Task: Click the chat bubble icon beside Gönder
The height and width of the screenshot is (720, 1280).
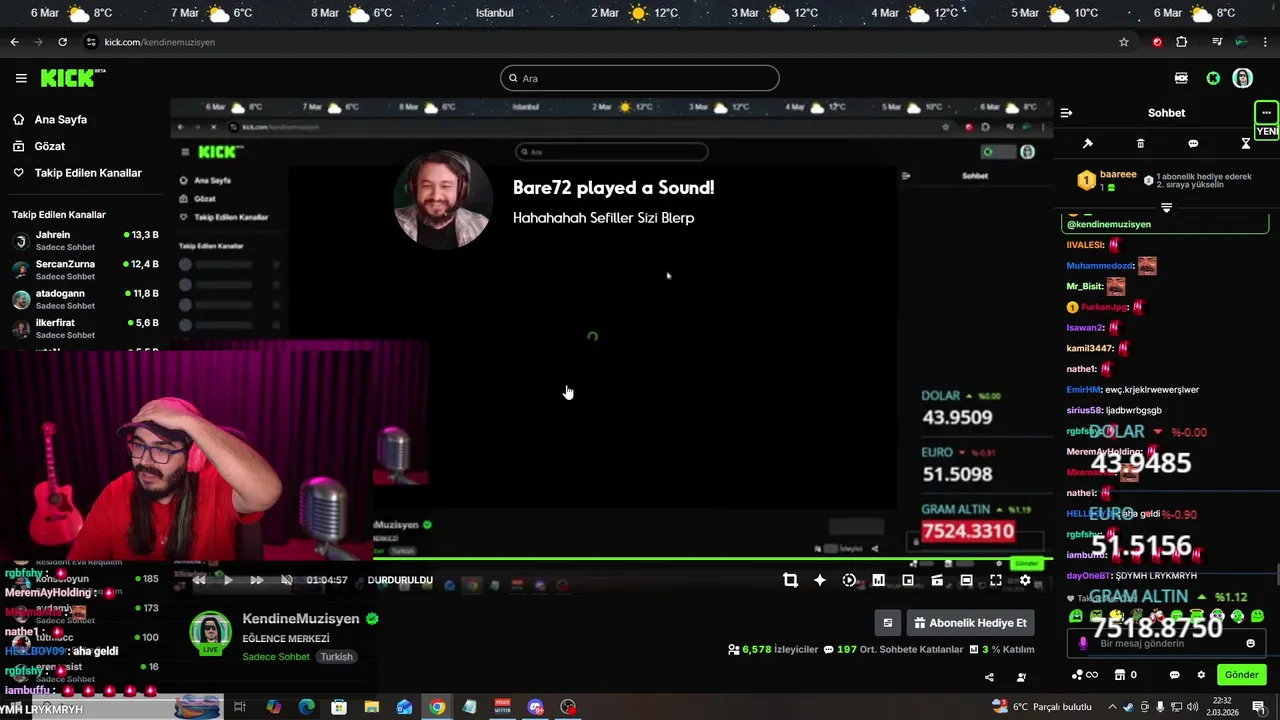Action: click(1175, 675)
